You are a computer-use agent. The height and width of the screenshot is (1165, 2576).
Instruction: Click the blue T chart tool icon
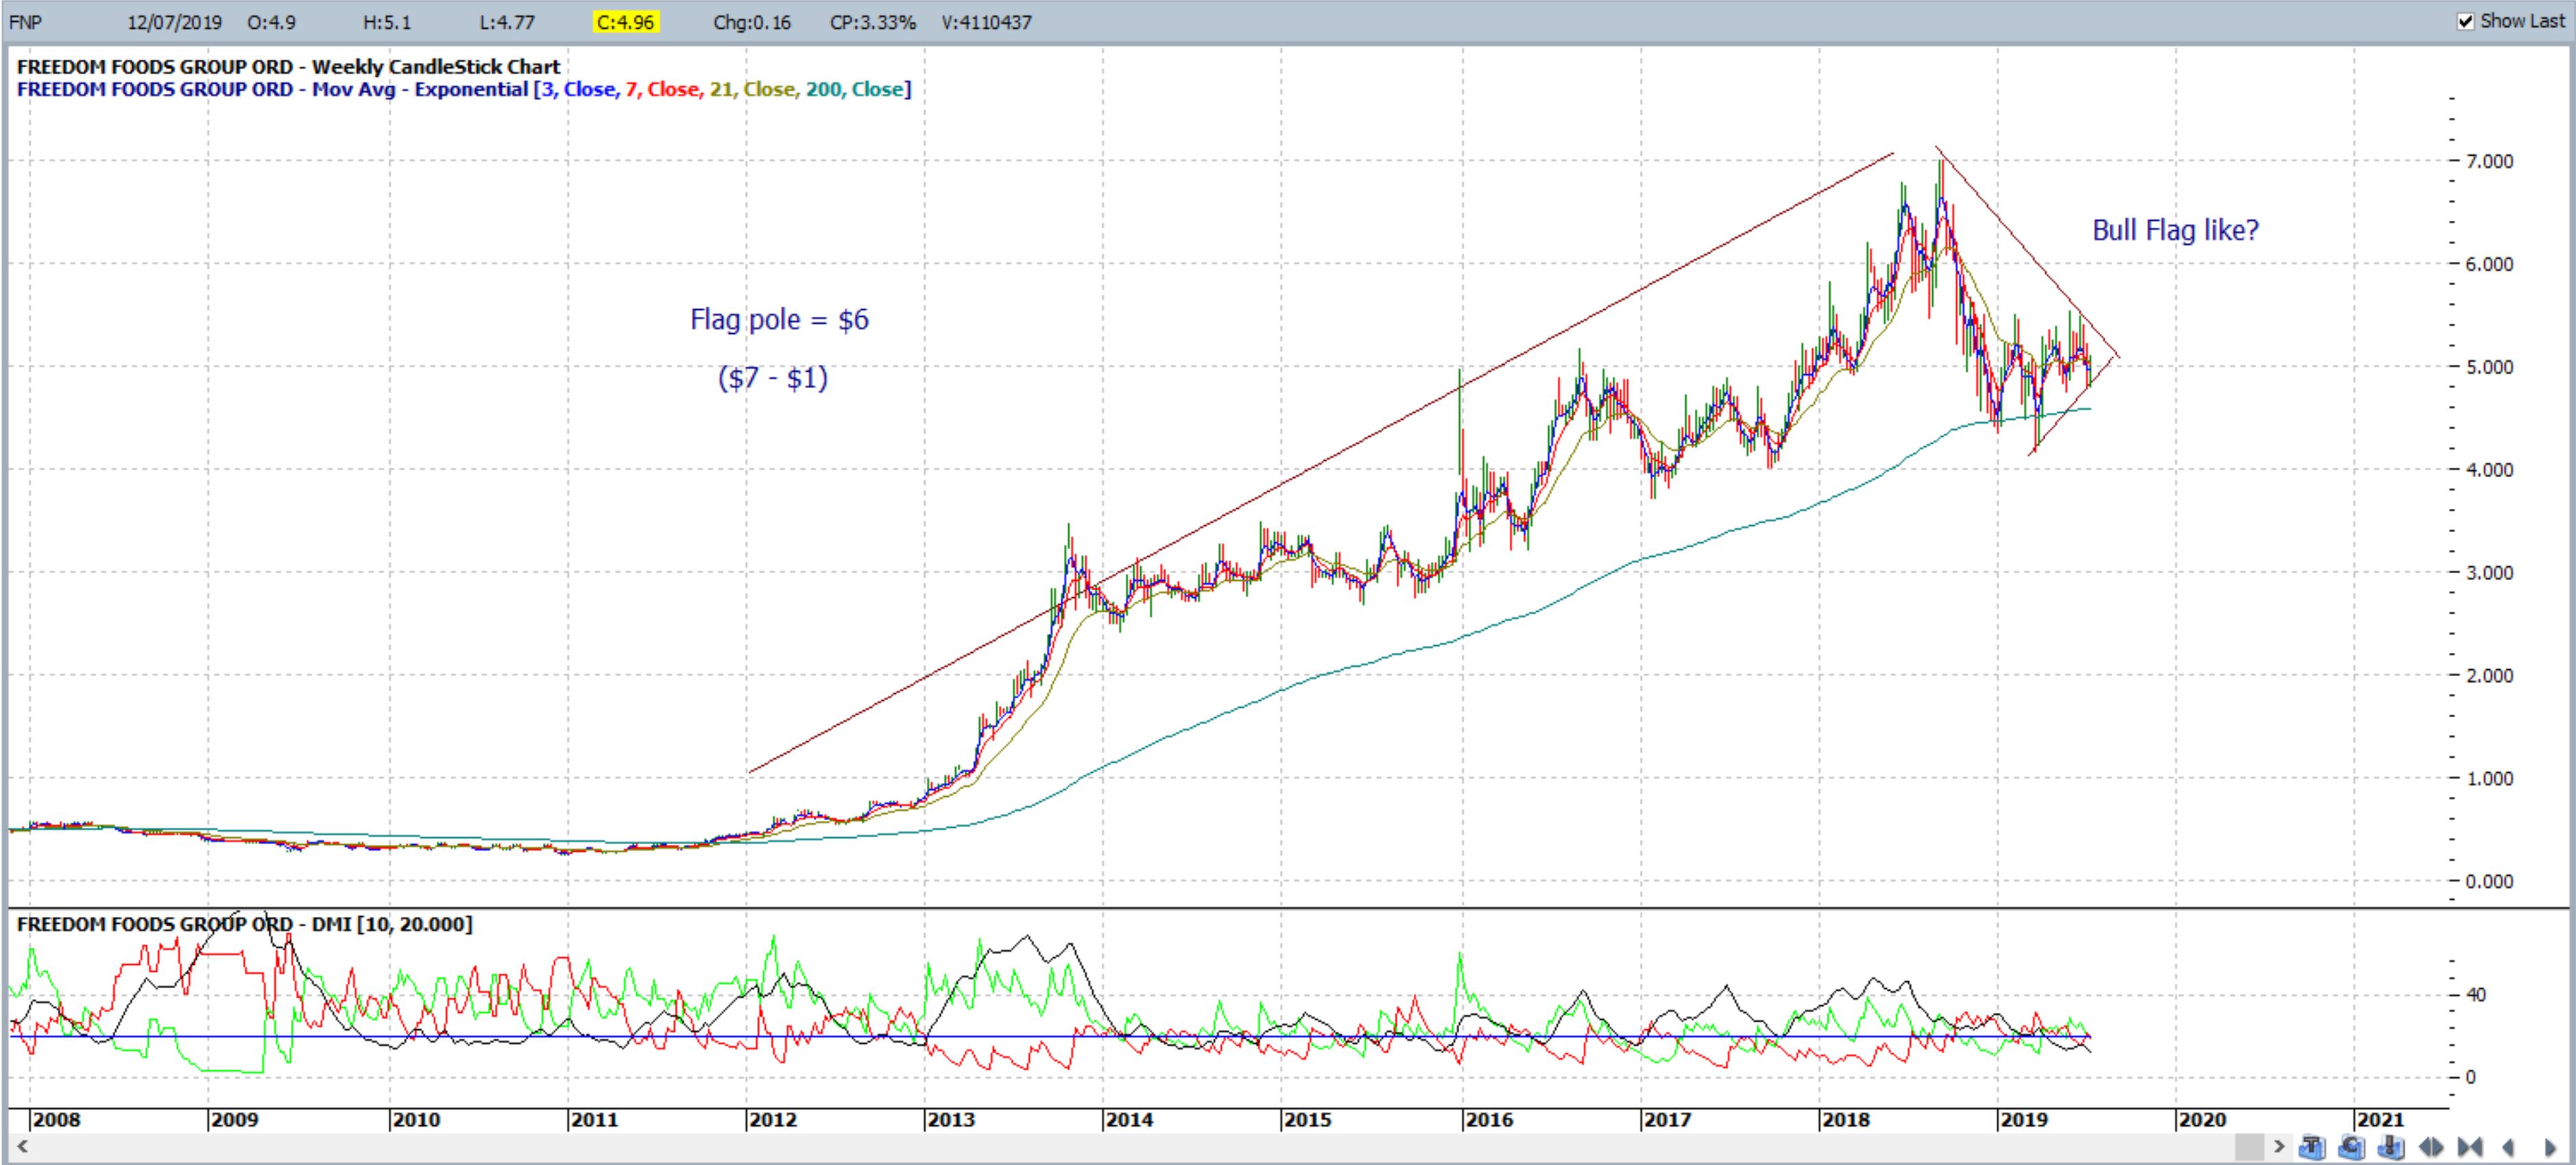click(2312, 1147)
